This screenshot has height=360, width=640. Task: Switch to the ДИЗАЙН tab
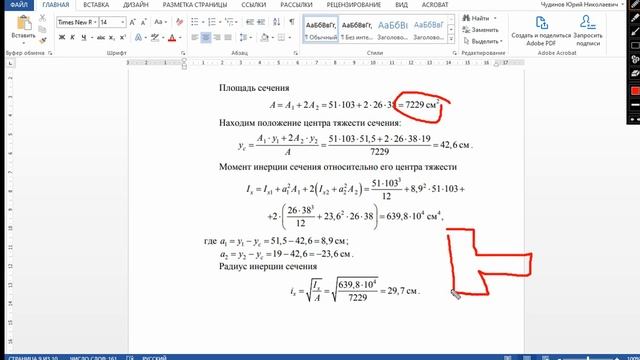coord(136,5)
